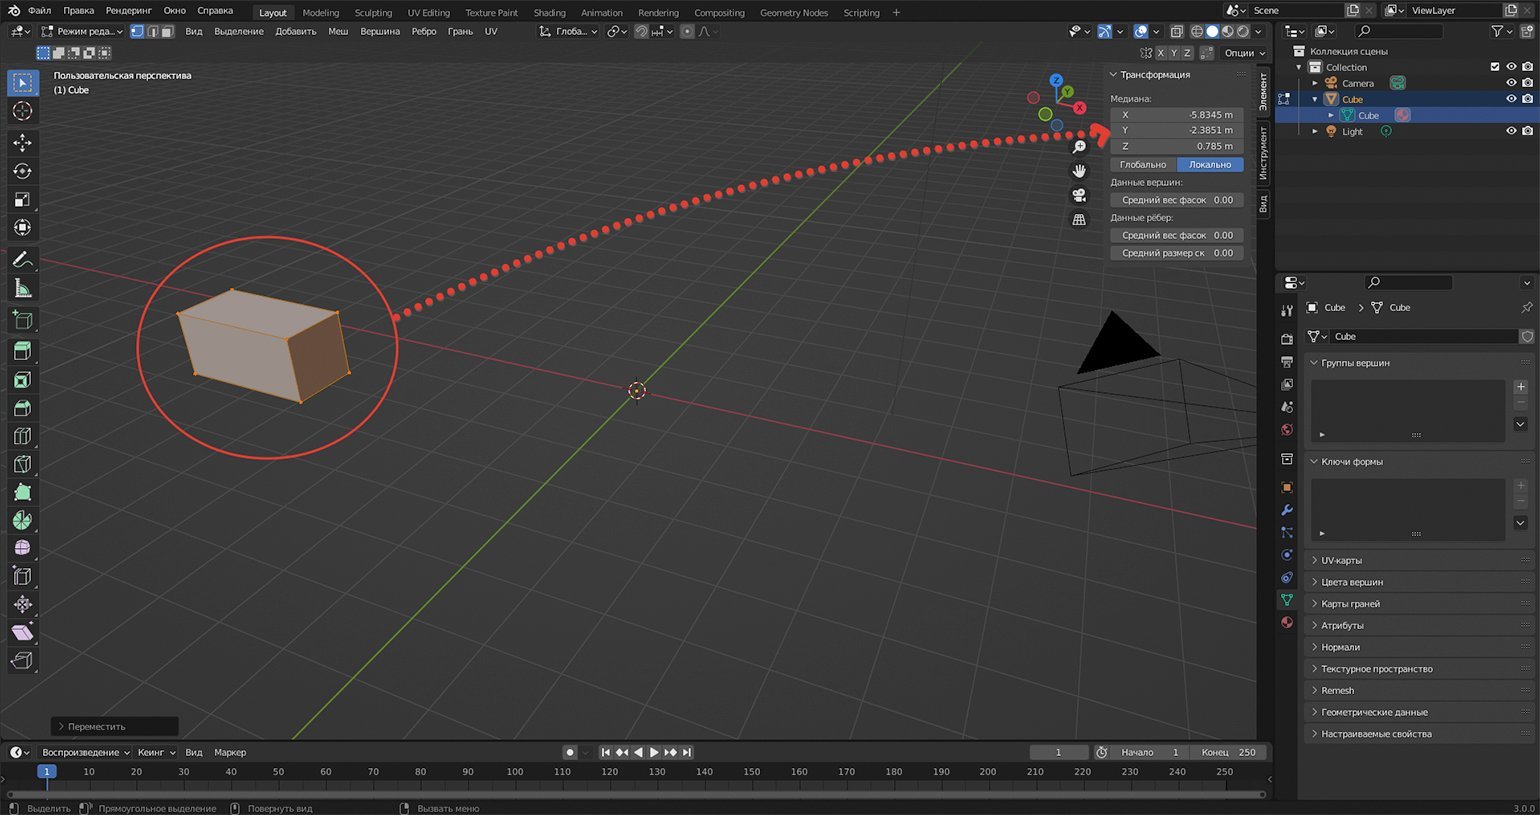Hide the Camera object with its eye icon
1540x815 pixels.
tap(1511, 83)
